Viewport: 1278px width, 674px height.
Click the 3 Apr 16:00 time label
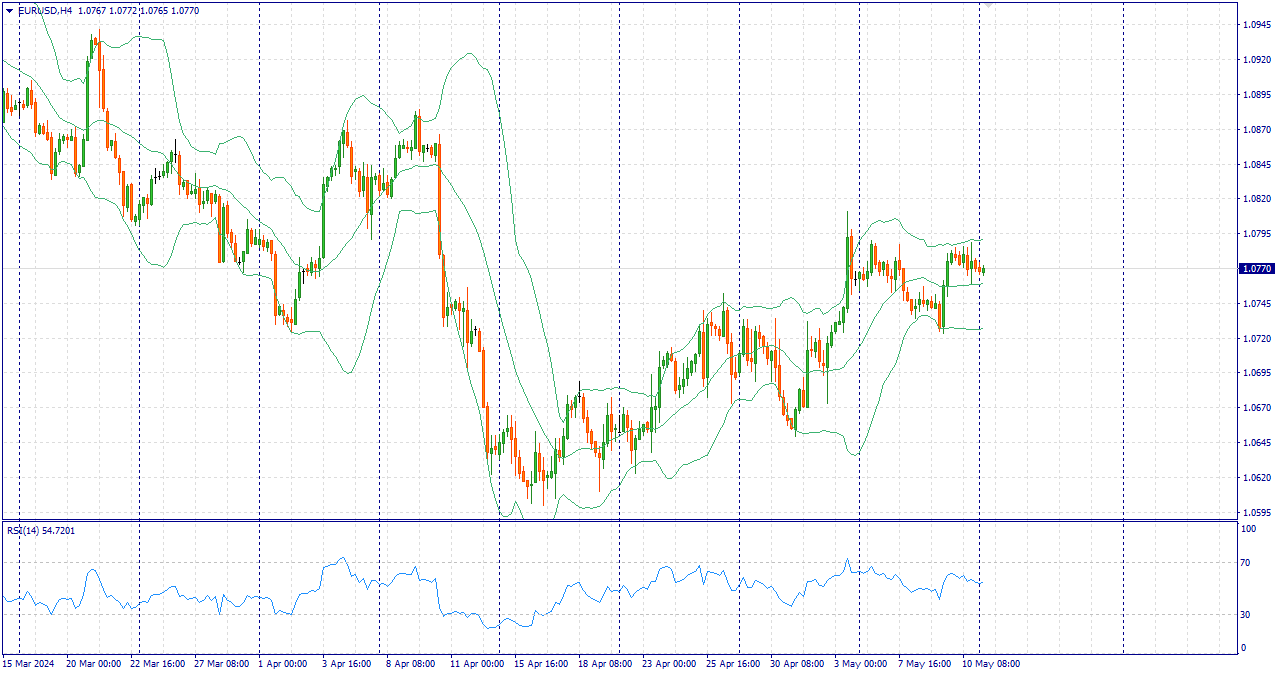tap(347, 663)
